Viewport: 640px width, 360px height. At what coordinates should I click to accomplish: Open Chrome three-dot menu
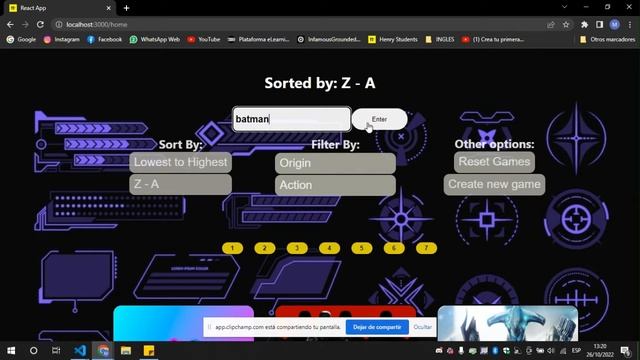630,24
